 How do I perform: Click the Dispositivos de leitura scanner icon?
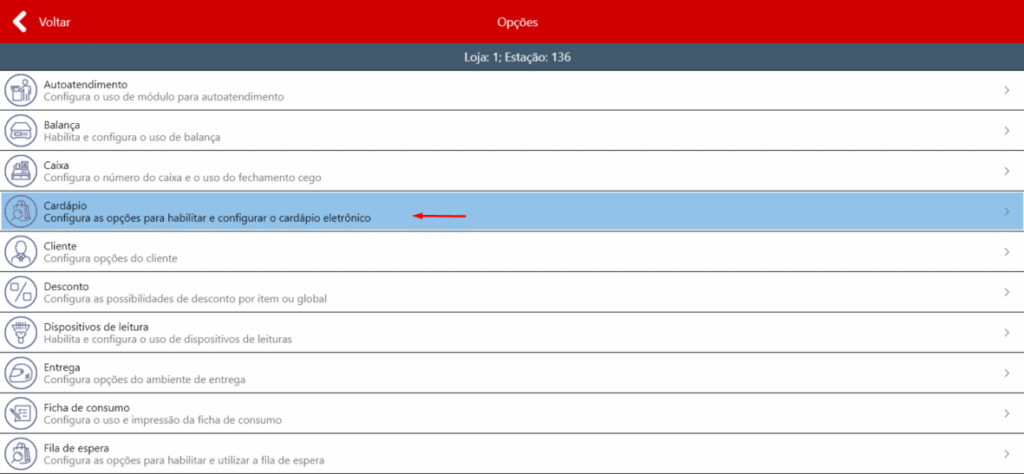[x=20, y=332]
